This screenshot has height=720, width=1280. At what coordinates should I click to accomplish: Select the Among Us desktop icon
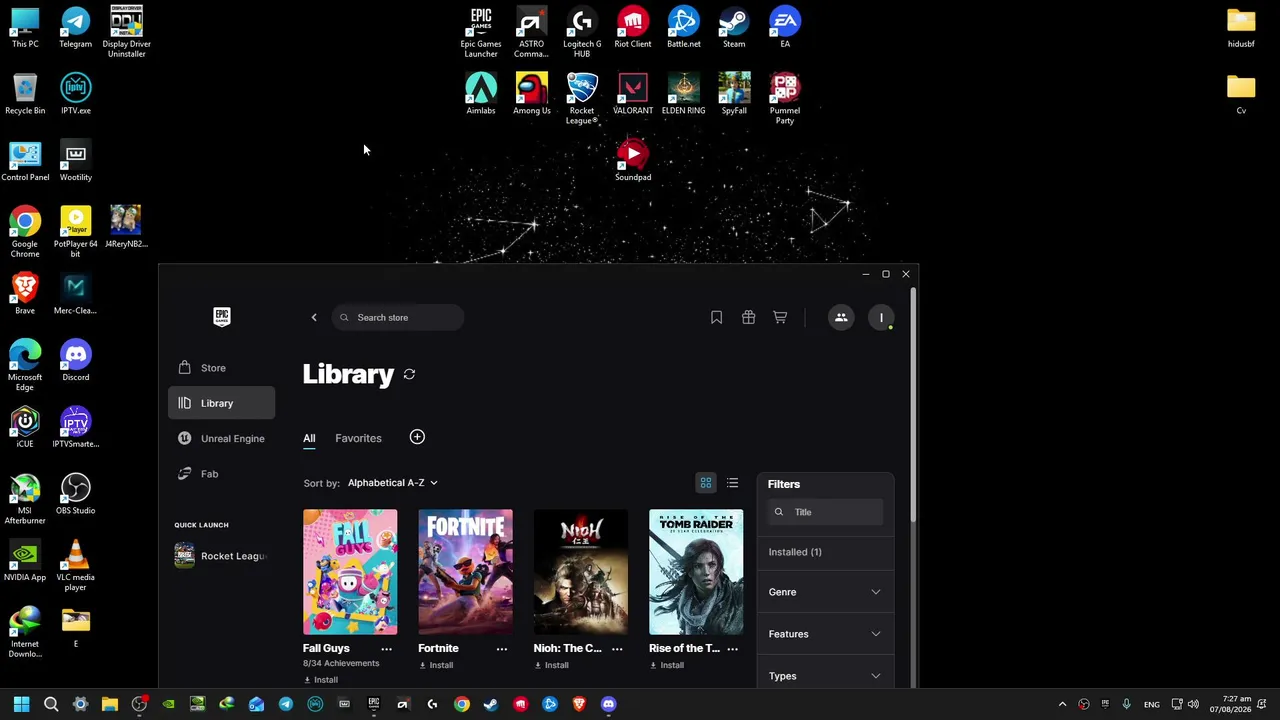(x=532, y=94)
